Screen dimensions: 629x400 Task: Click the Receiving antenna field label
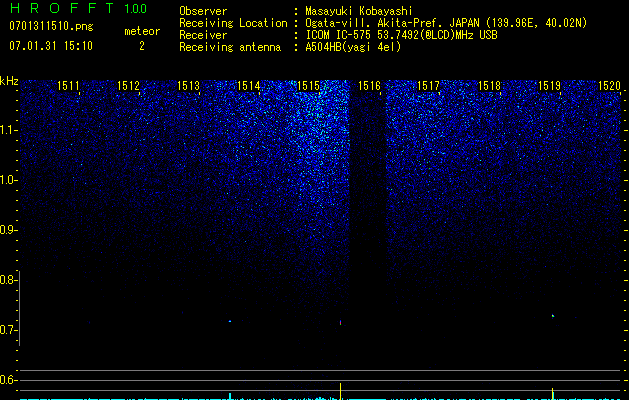pos(230,47)
